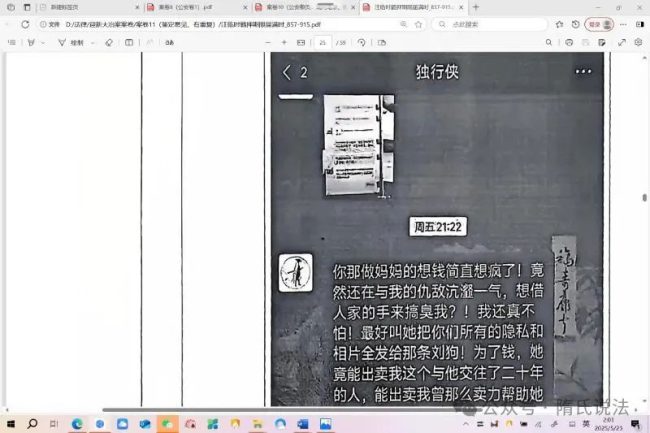The image size is (650, 433).
Task: Zoom in on the PDF page
Action: tap(284, 43)
